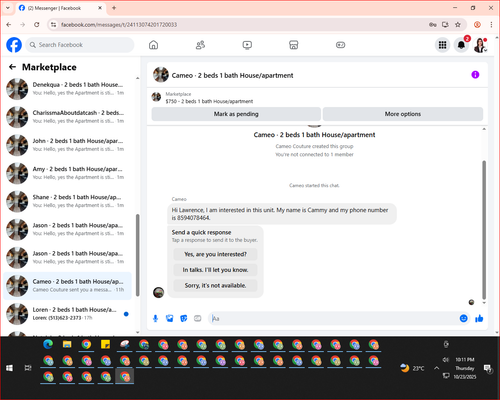Open the Denekqua conversation

click(x=68, y=89)
